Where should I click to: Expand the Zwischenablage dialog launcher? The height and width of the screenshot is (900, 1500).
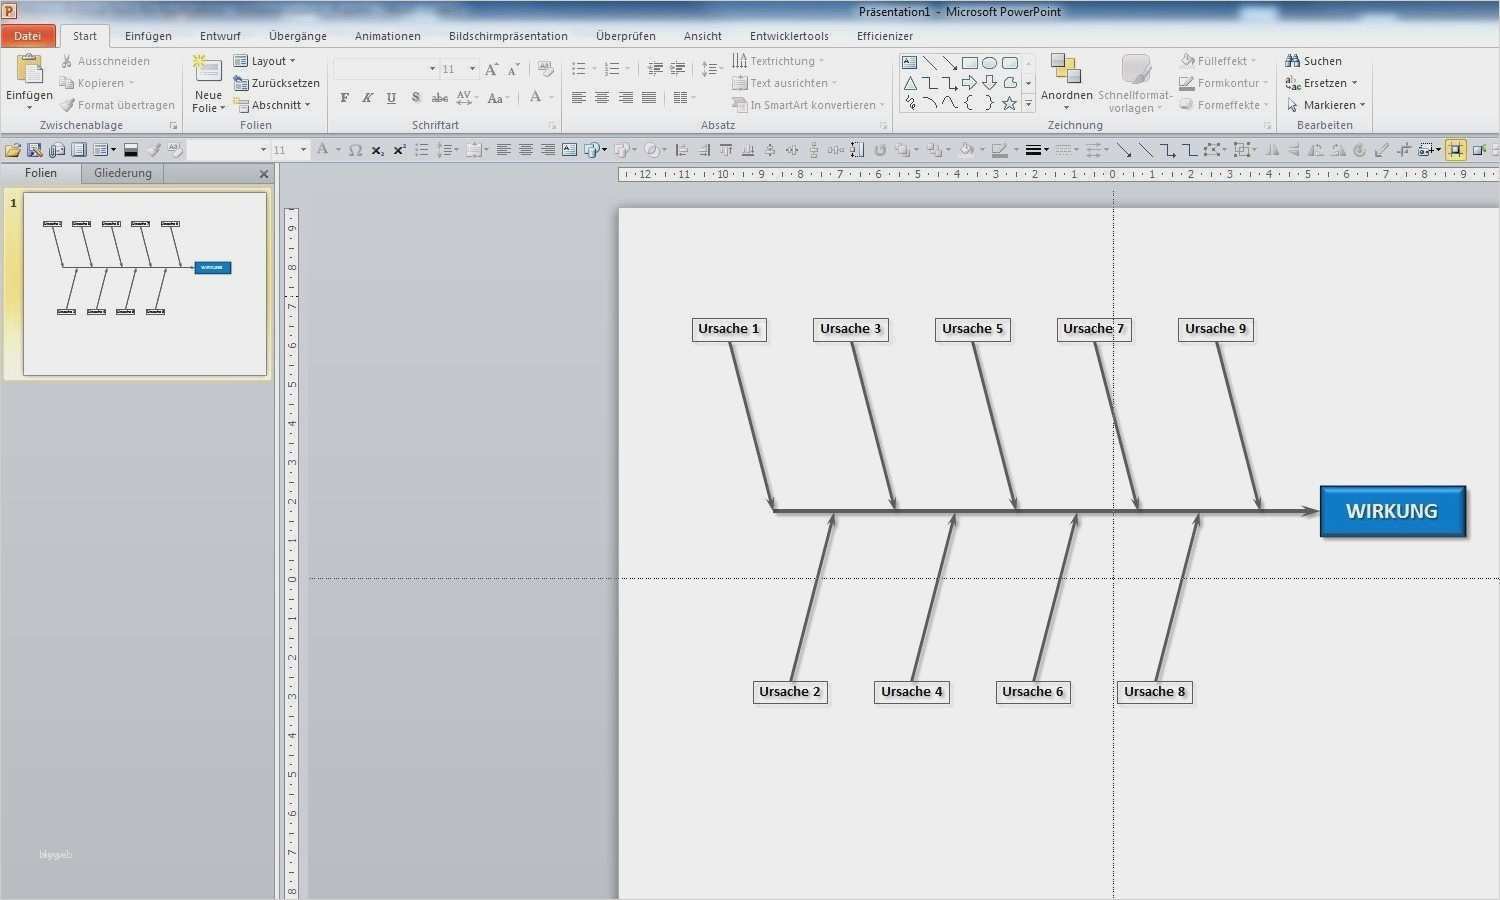(173, 126)
